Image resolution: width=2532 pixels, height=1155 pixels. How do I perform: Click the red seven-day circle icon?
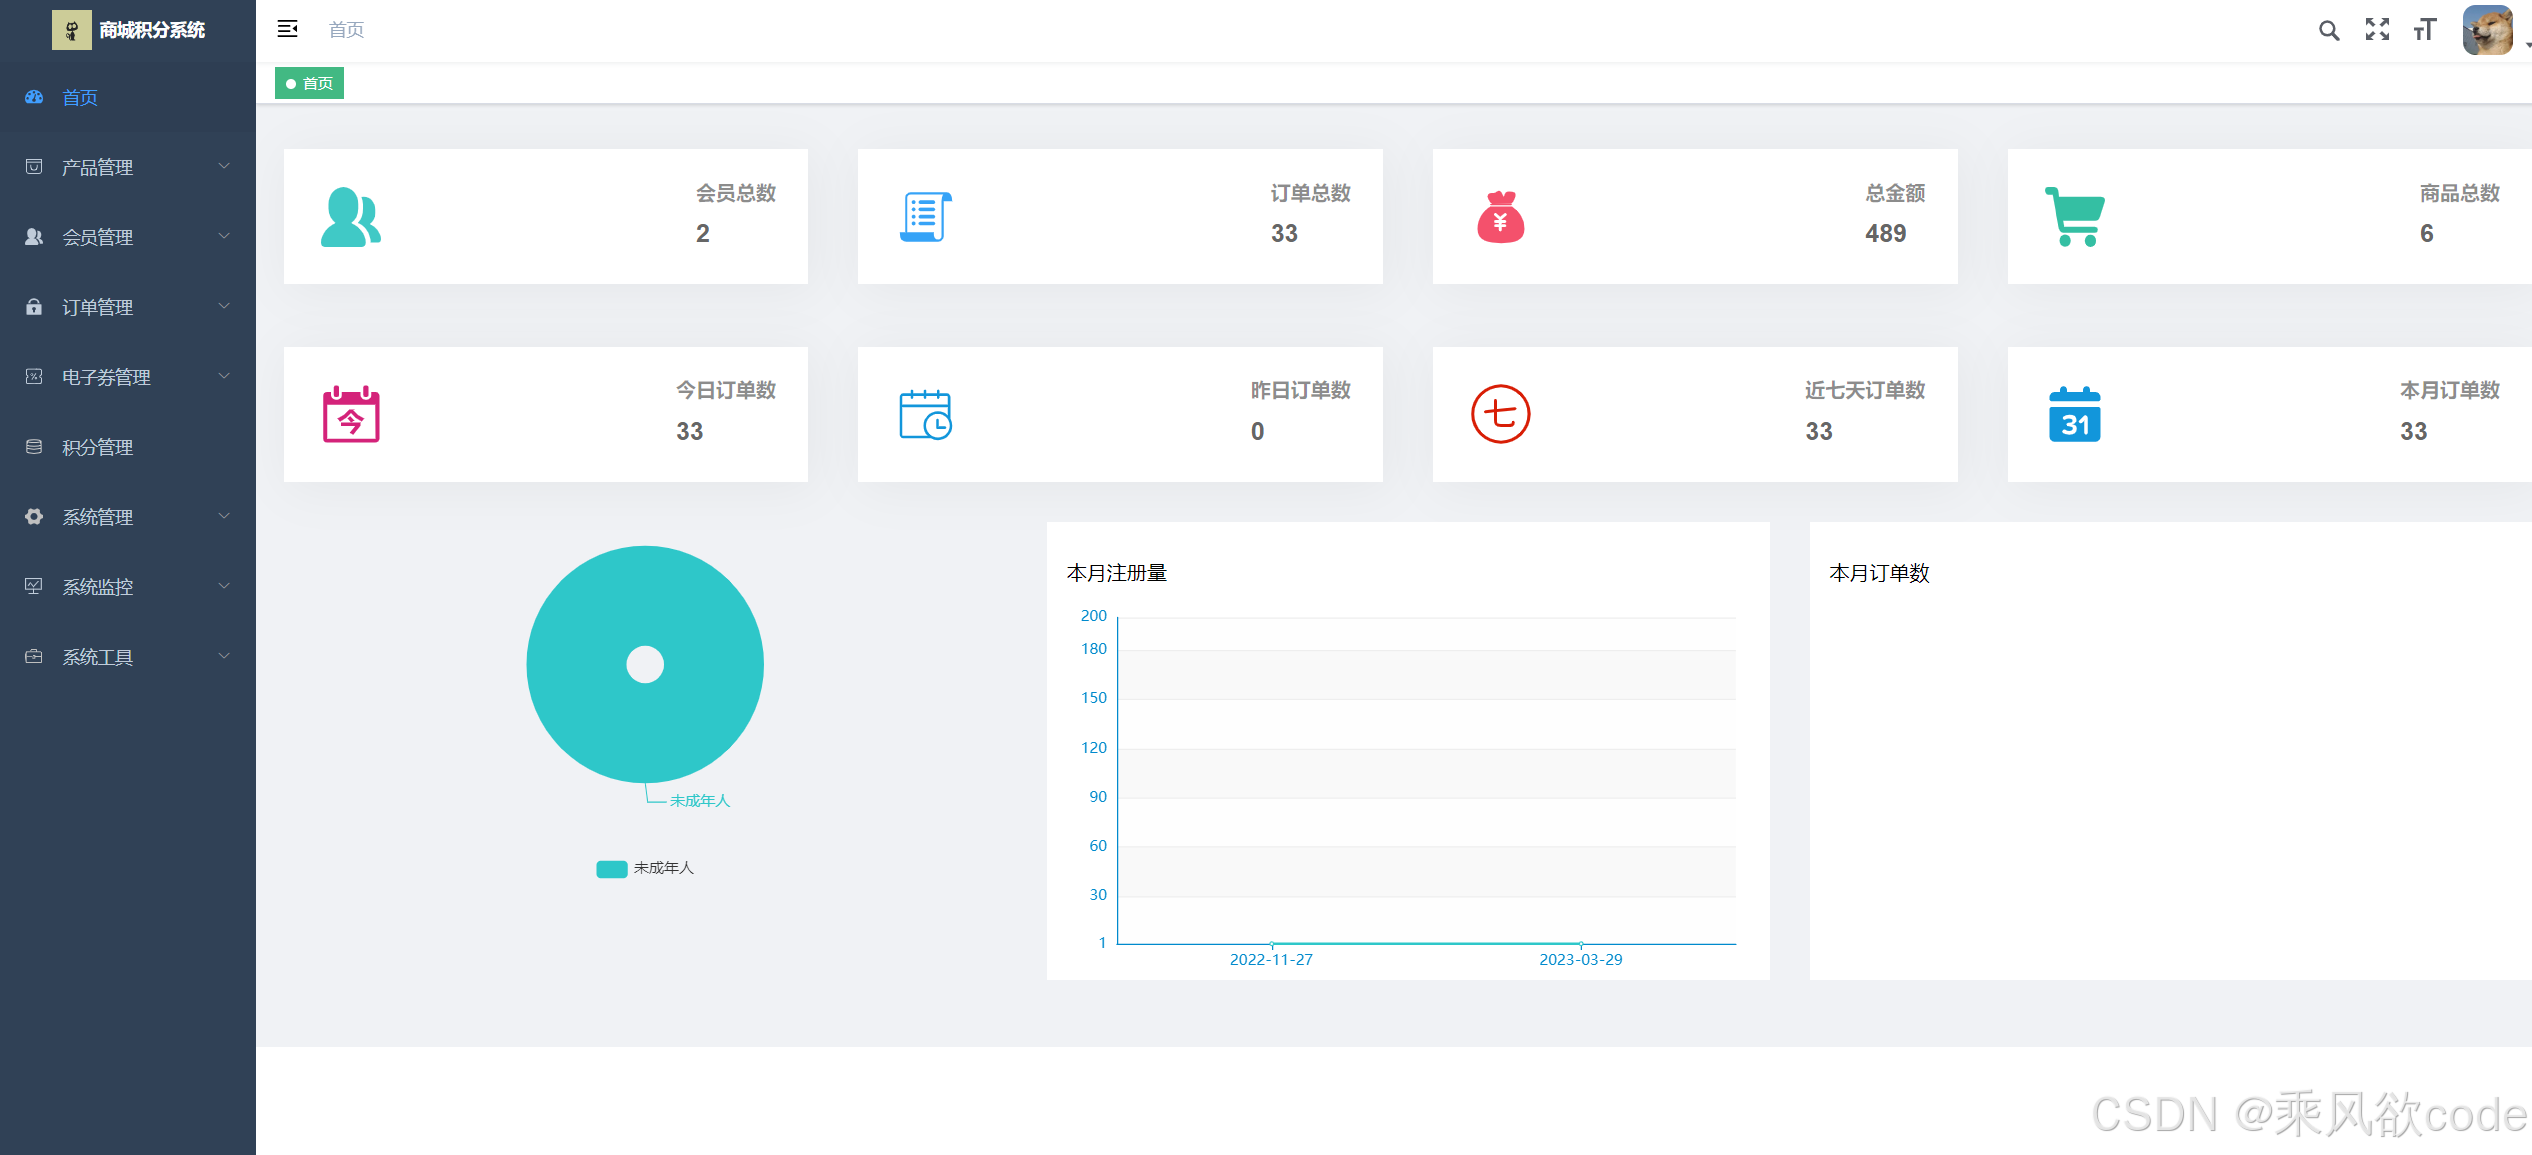tap(1500, 414)
